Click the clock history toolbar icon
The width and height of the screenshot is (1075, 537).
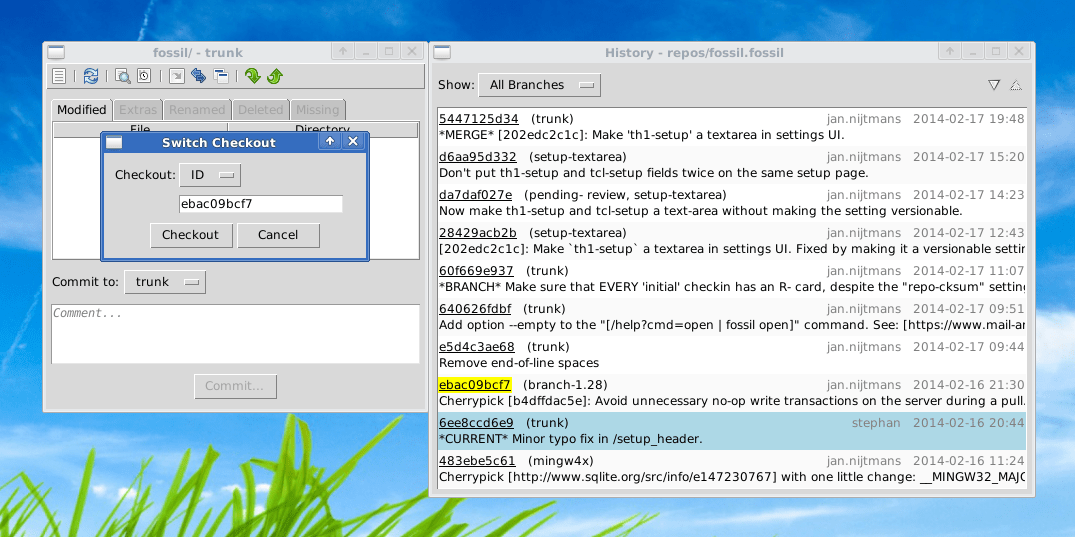[144, 76]
